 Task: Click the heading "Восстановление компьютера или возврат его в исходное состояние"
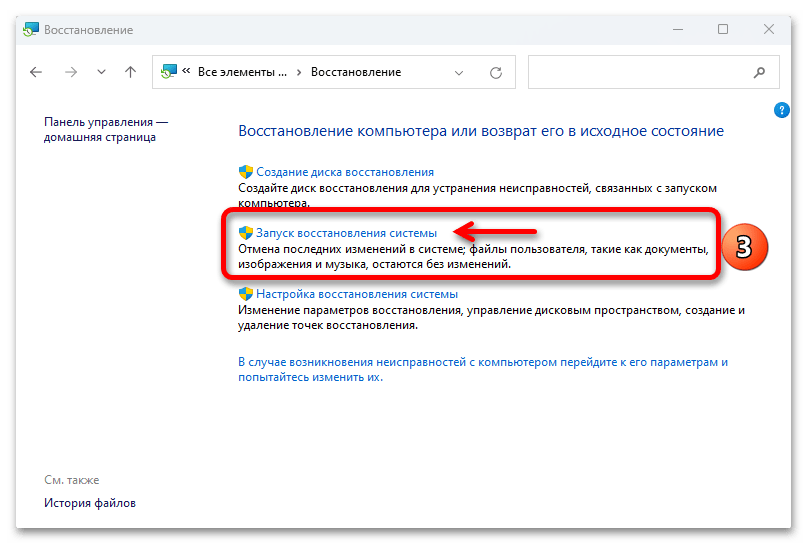point(481,131)
